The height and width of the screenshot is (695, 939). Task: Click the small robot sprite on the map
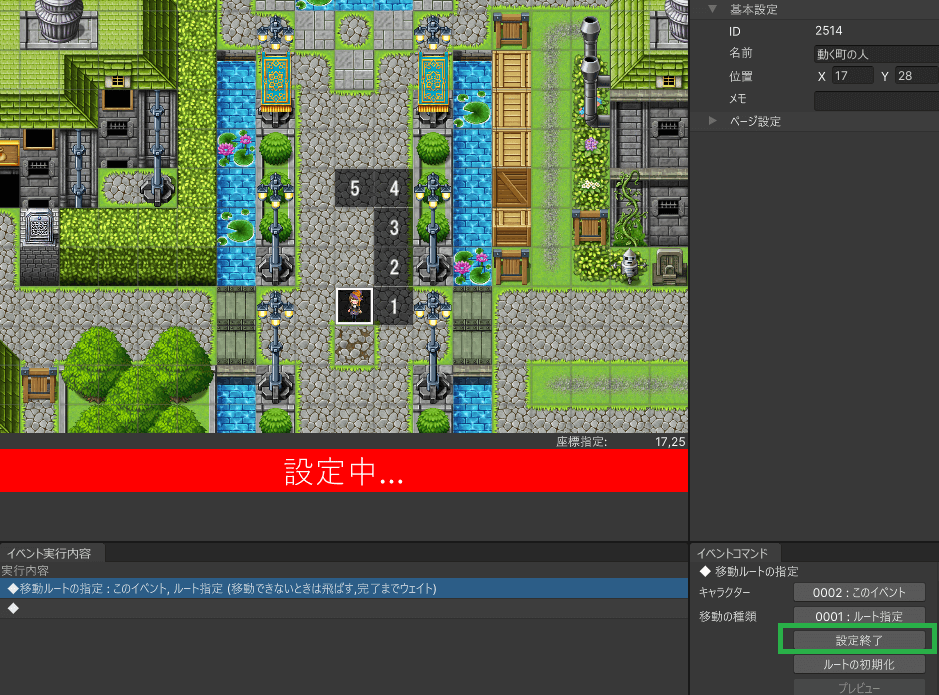629,266
